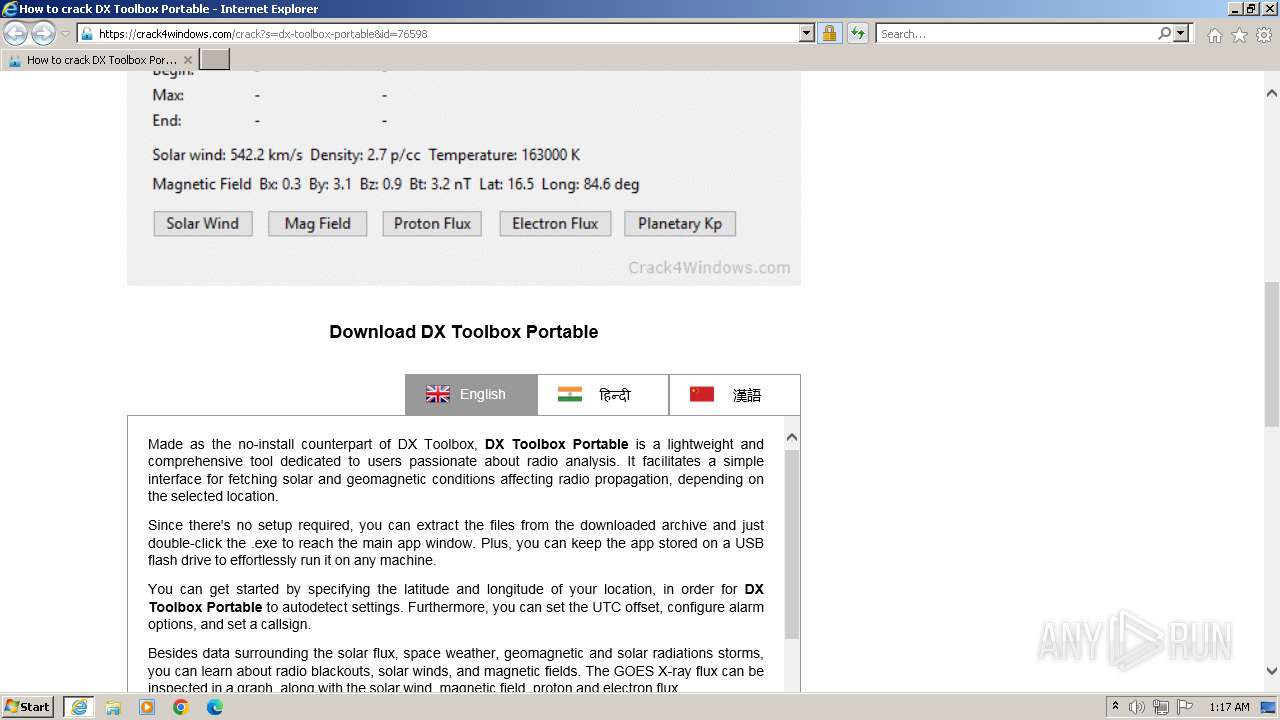Open the Windows Start button
This screenshot has height=720, width=1280.
coord(27,707)
